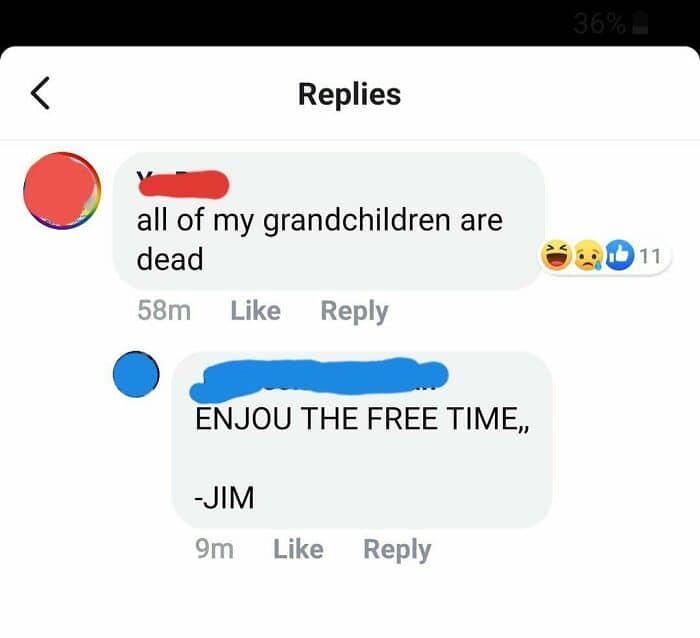Open the red-covered profile picture
Viewport: 700px width, 638px height.
tap(62, 191)
